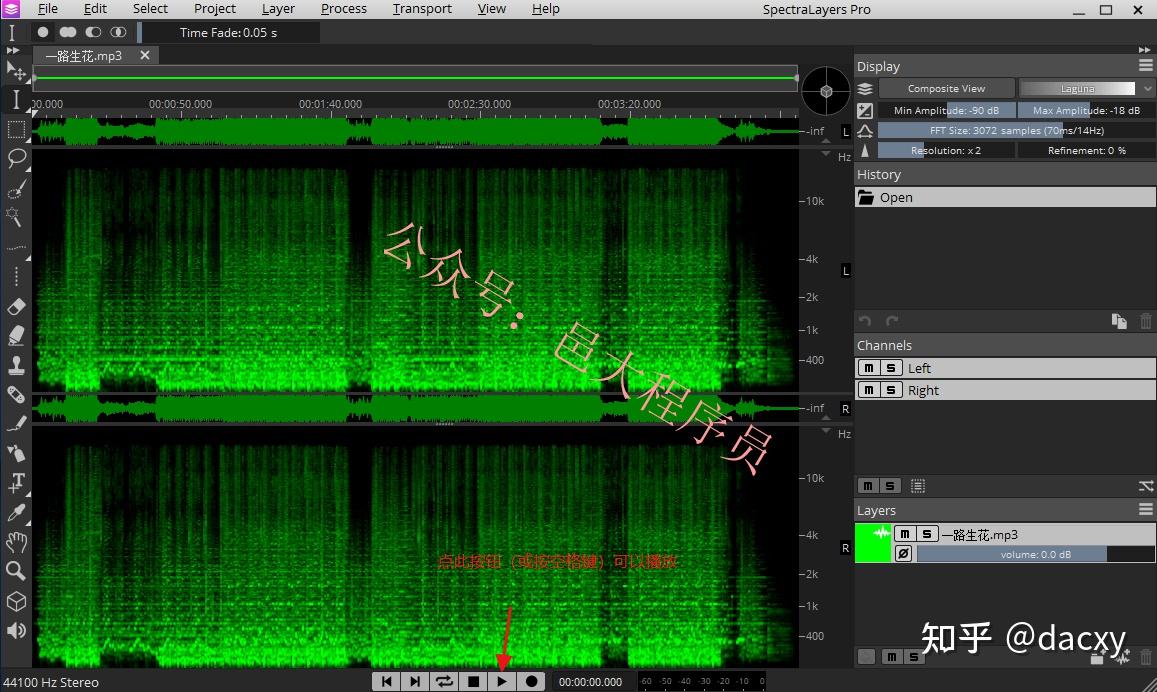This screenshot has width=1157, height=692.
Task: Start playback with the Play button
Action: point(502,682)
